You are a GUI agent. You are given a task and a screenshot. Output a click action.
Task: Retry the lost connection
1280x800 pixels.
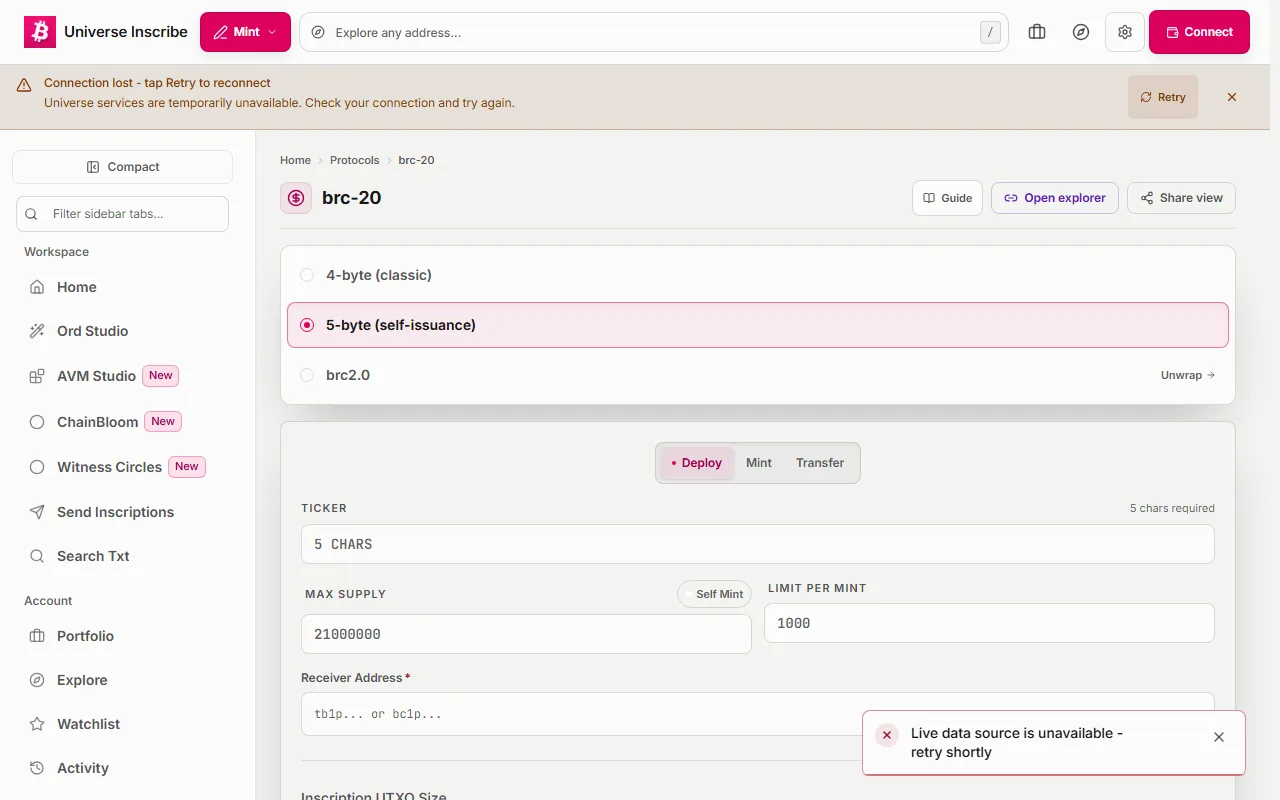[1162, 97]
